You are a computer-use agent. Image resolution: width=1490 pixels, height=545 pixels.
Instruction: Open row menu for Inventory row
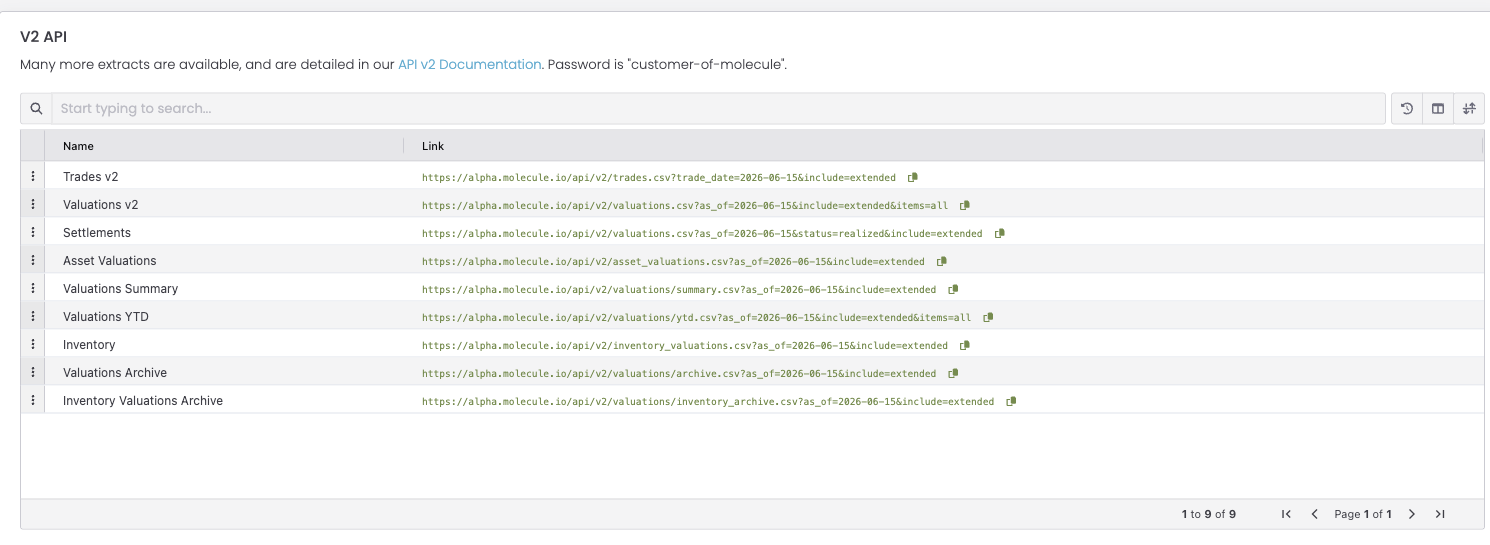click(x=33, y=344)
